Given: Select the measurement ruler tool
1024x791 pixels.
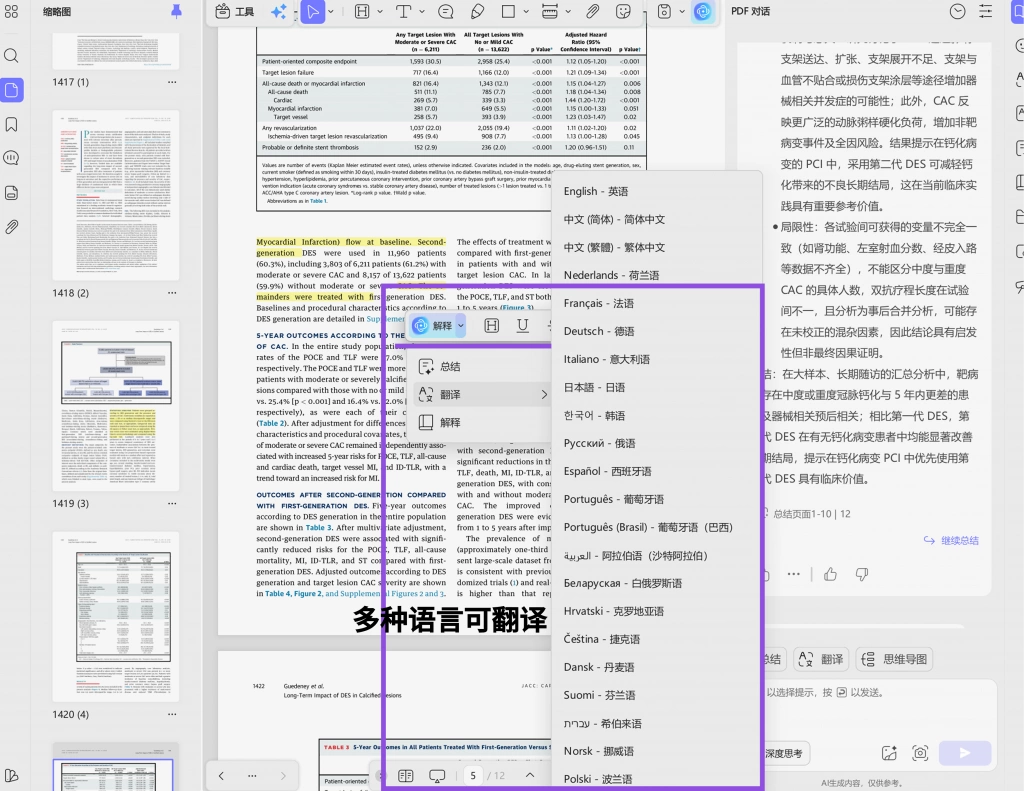Looking at the screenshot, I should [x=550, y=12].
